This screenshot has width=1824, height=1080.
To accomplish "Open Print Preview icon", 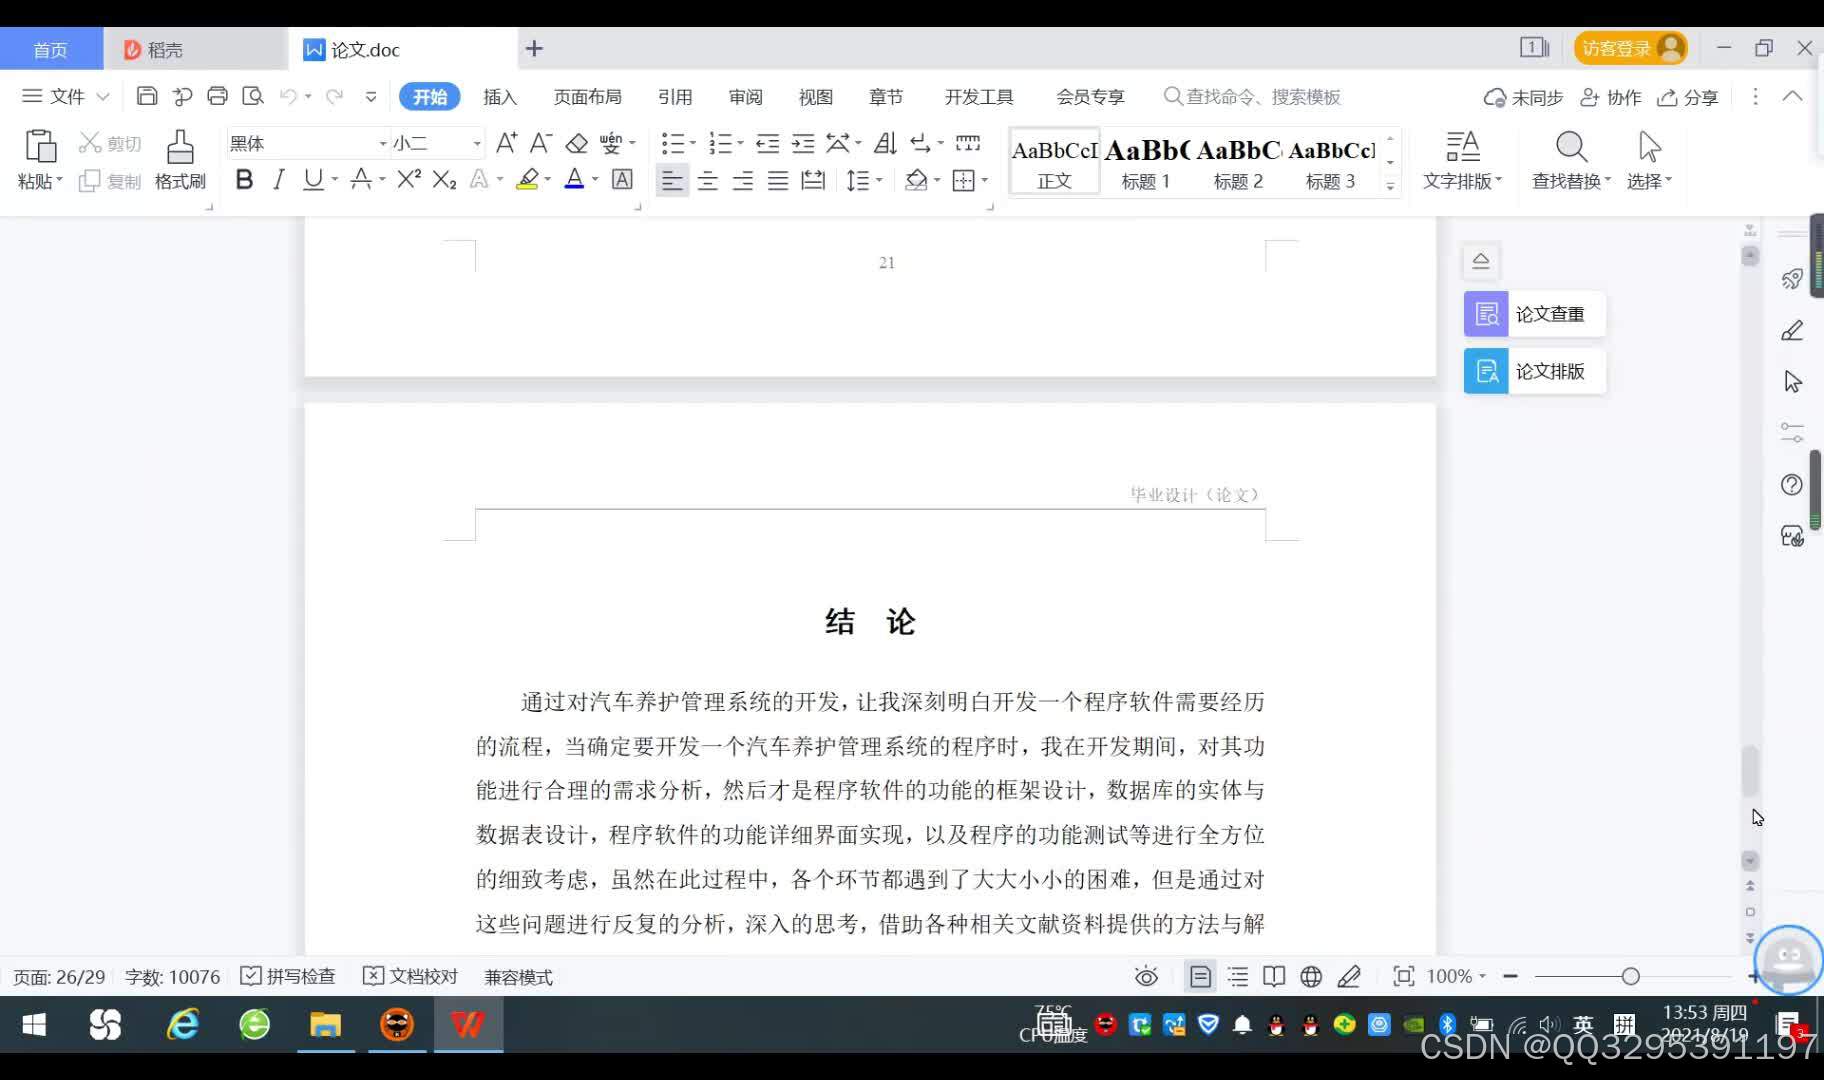I will tap(253, 96).
